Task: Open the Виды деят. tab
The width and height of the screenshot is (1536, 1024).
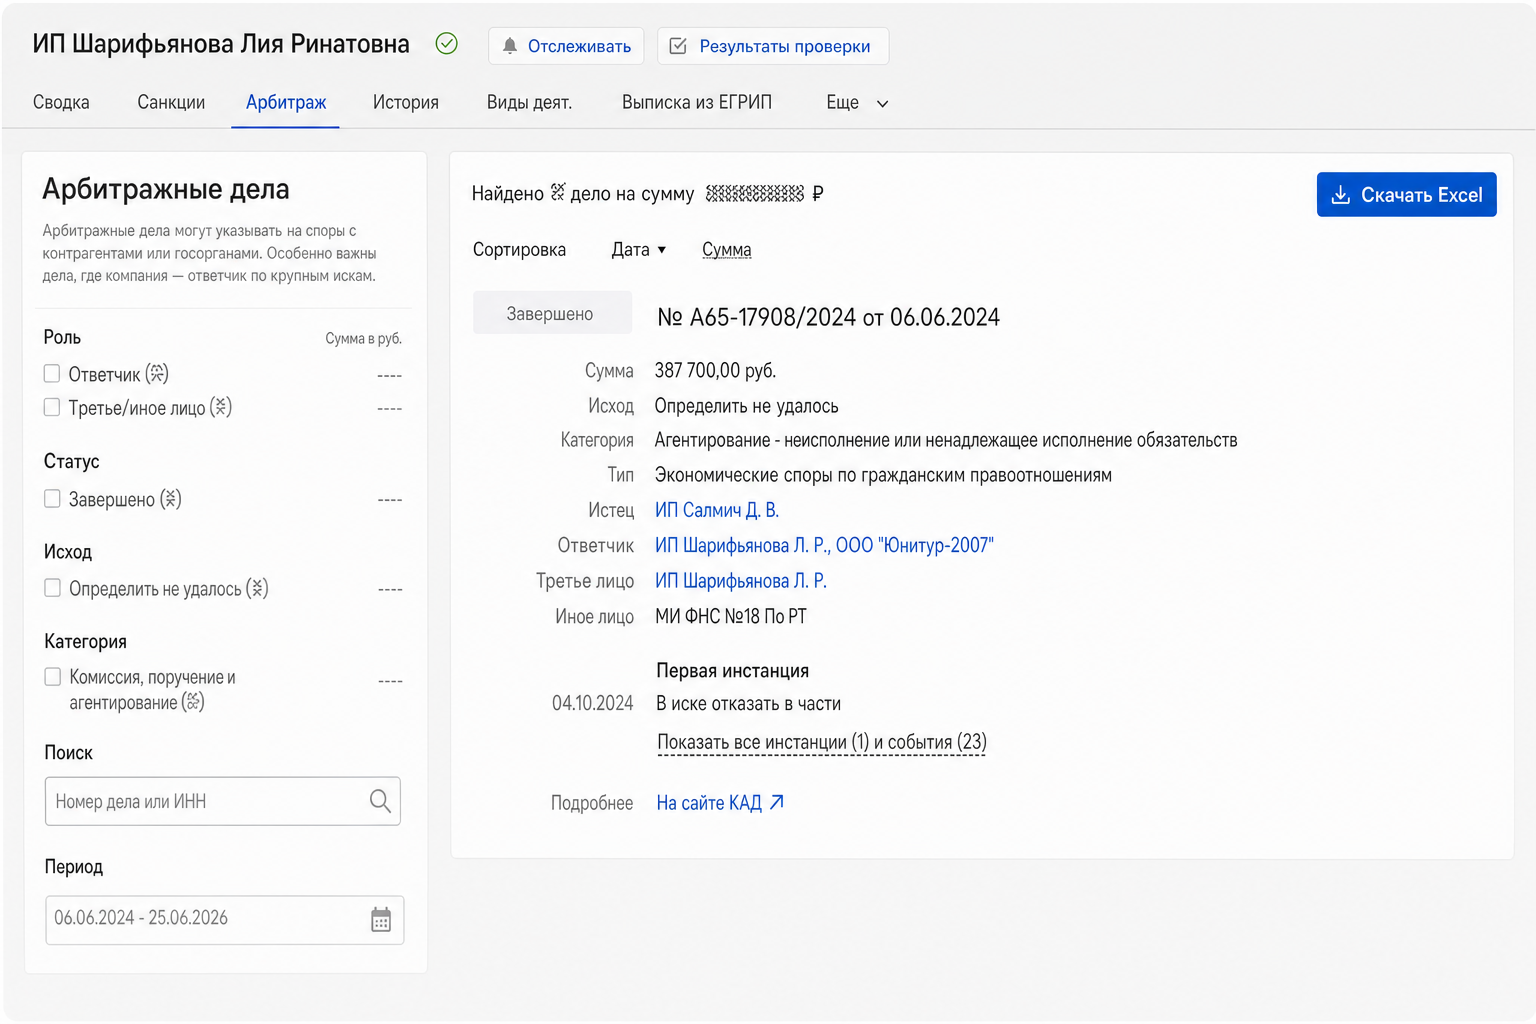Action: click(x=529, y=102)
